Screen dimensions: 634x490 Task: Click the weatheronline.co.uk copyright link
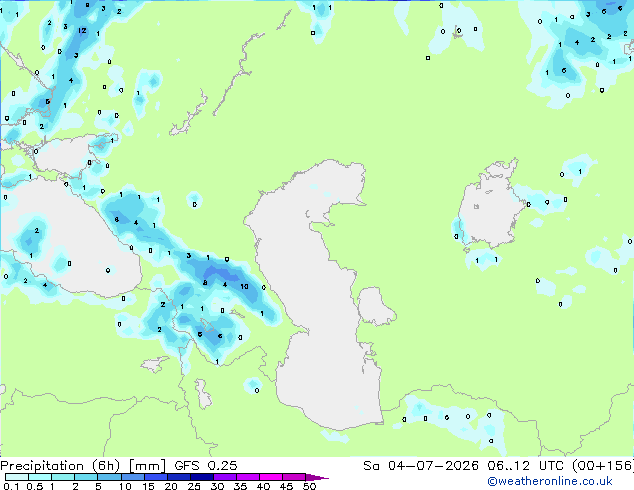(550, 481)
